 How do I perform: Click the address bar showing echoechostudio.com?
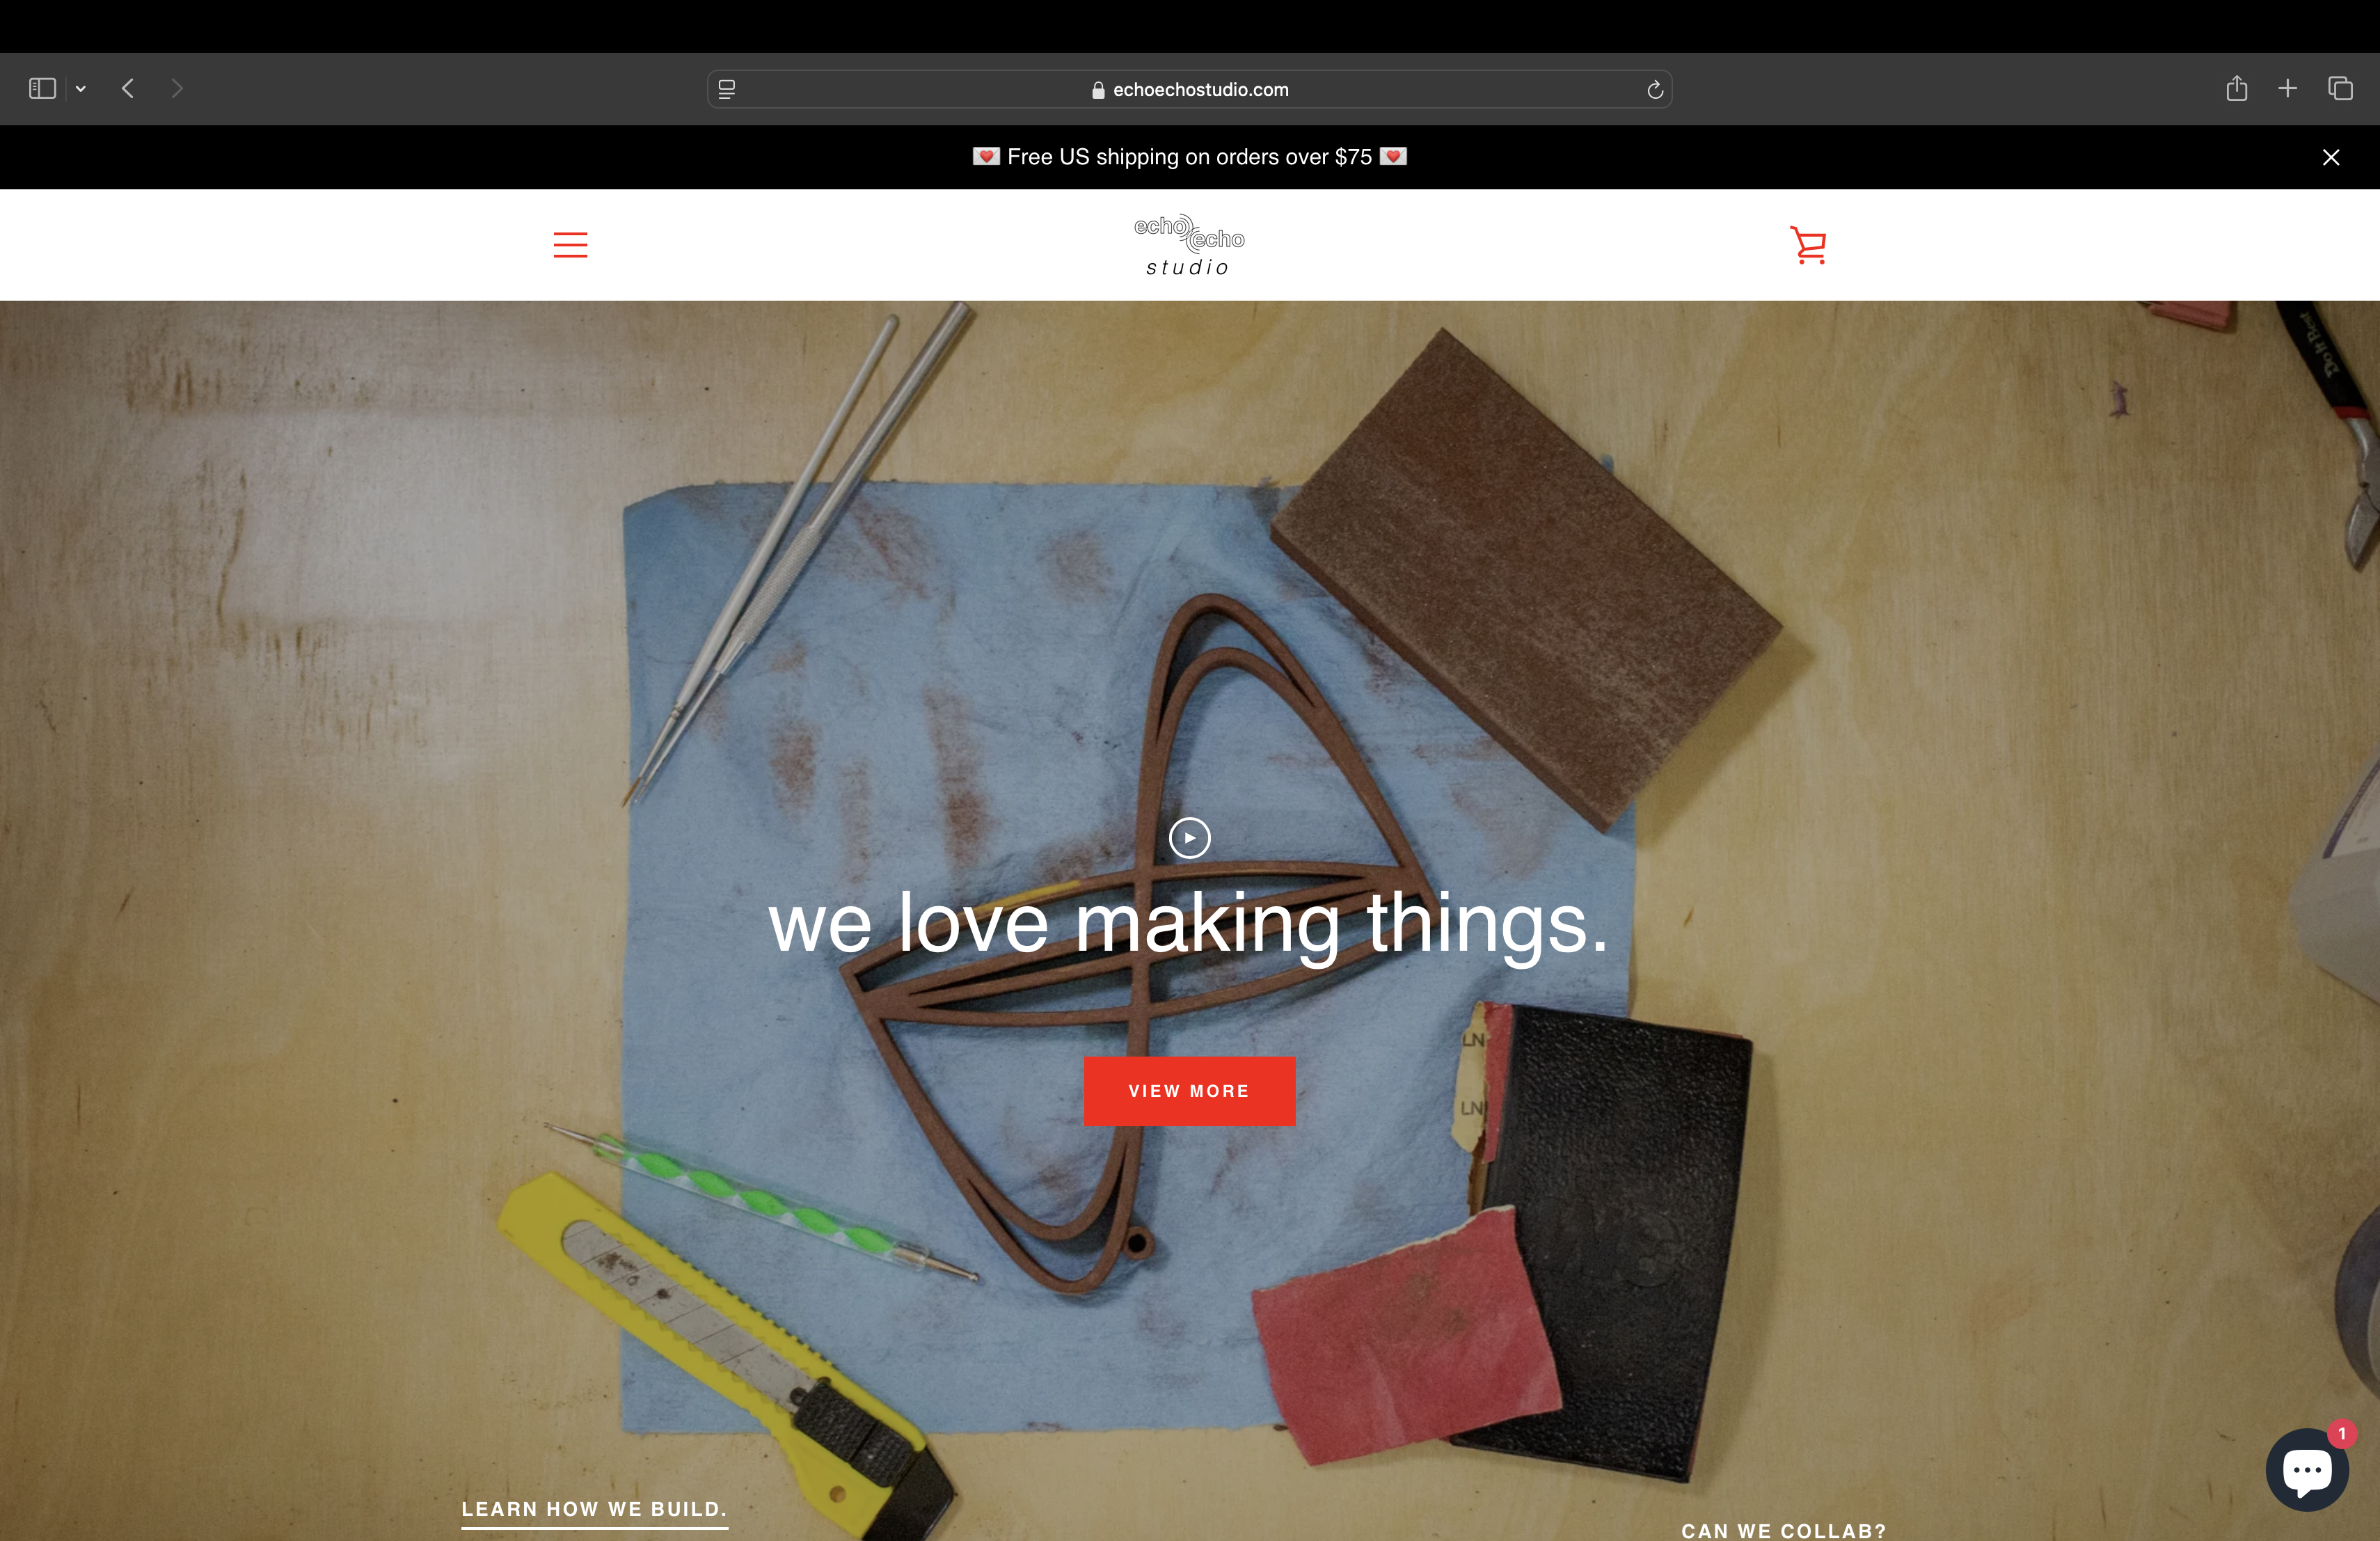coord(1189,89)
